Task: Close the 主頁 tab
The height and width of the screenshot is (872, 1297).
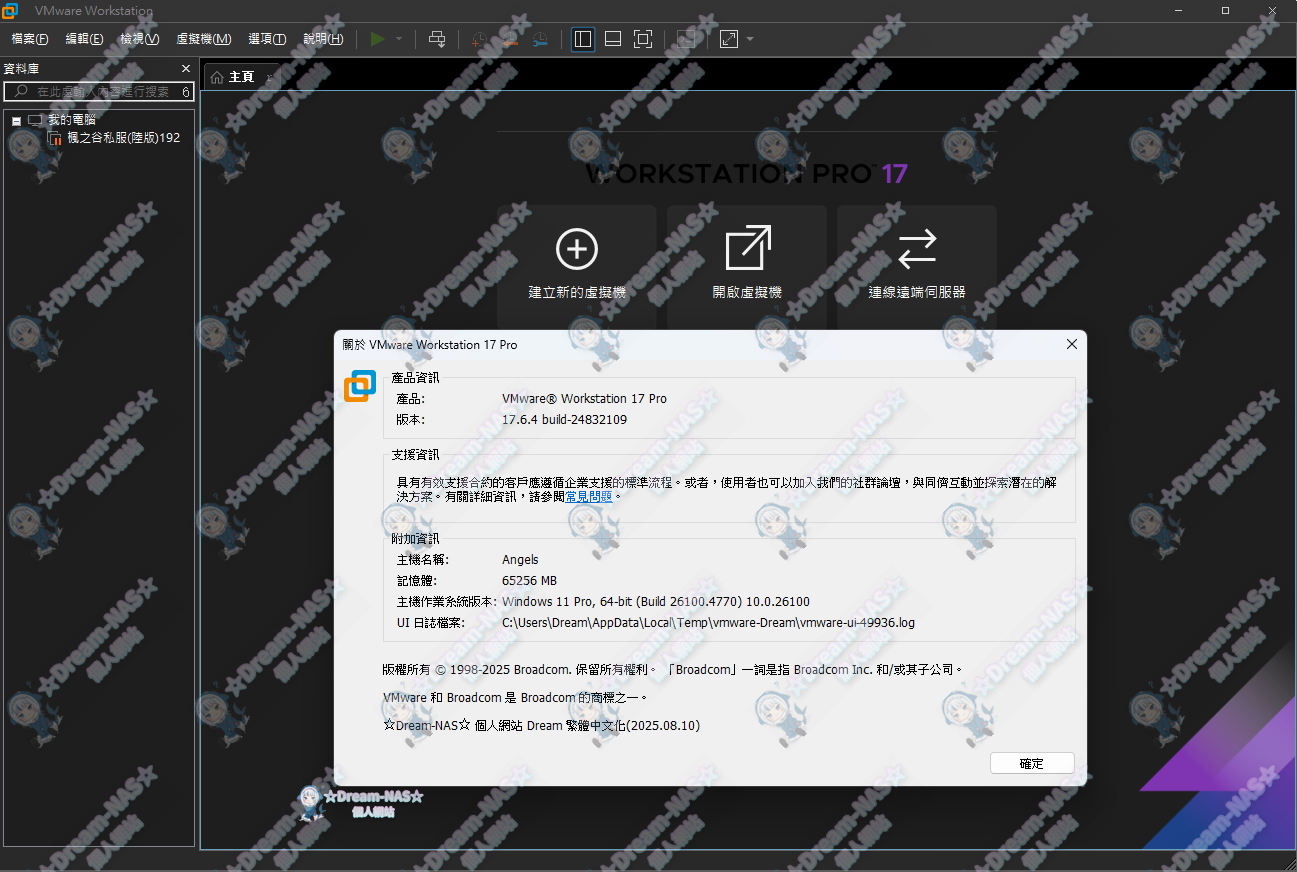Action: (x=269, y=77)
